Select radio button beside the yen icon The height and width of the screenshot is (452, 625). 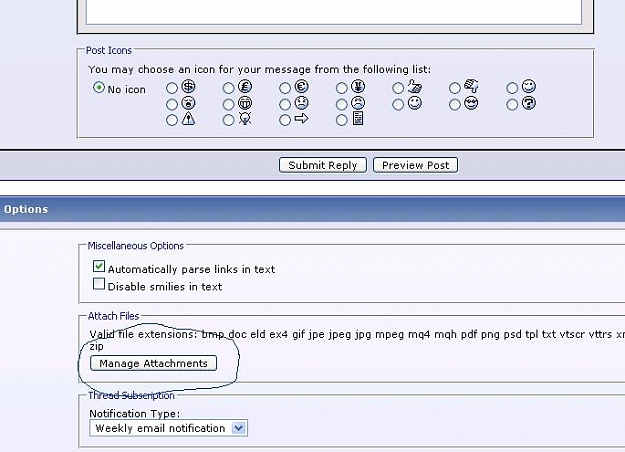342,88
